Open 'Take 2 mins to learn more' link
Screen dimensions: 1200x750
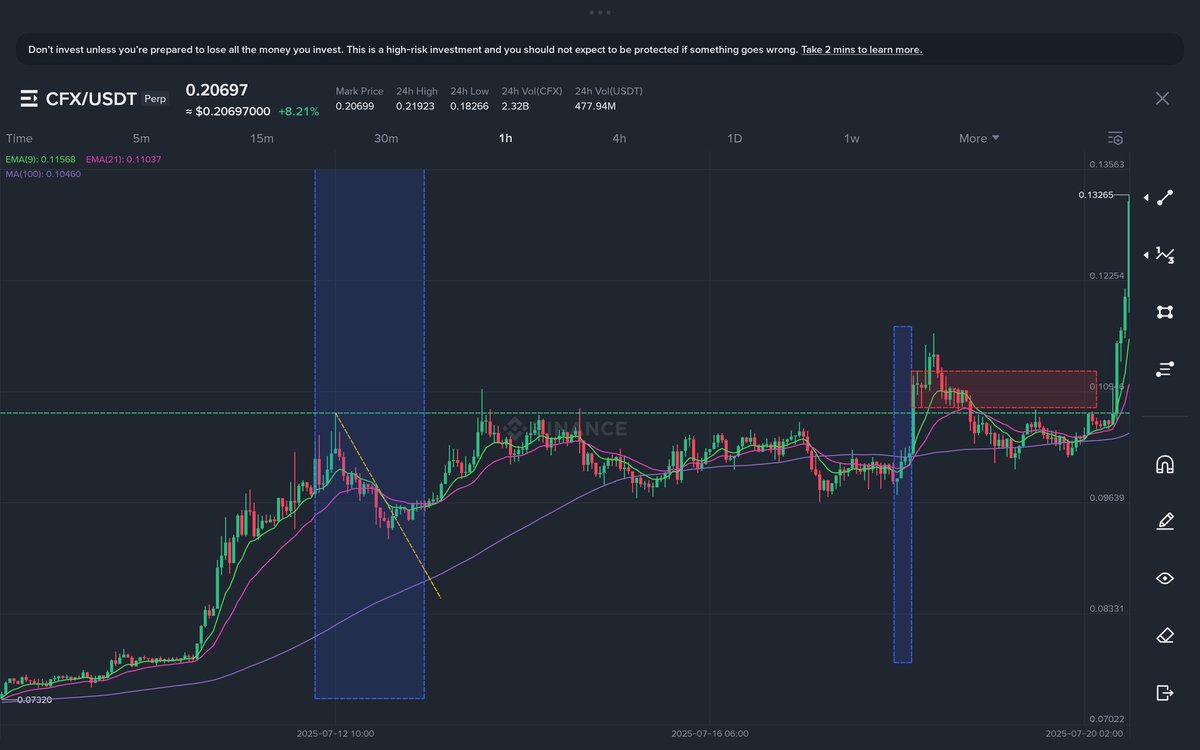(x=861, y=49)
